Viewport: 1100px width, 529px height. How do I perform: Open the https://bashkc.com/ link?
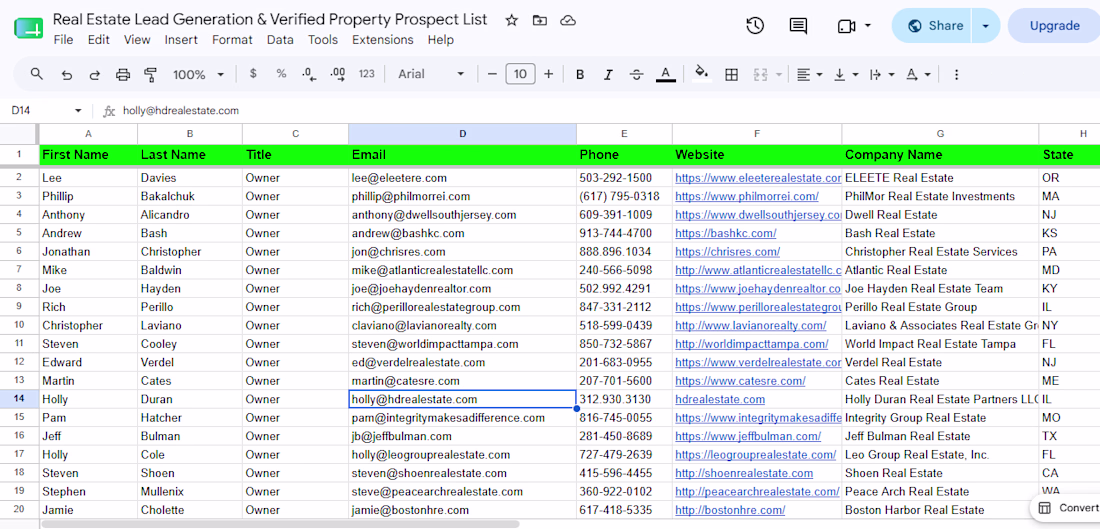[725, 233]
